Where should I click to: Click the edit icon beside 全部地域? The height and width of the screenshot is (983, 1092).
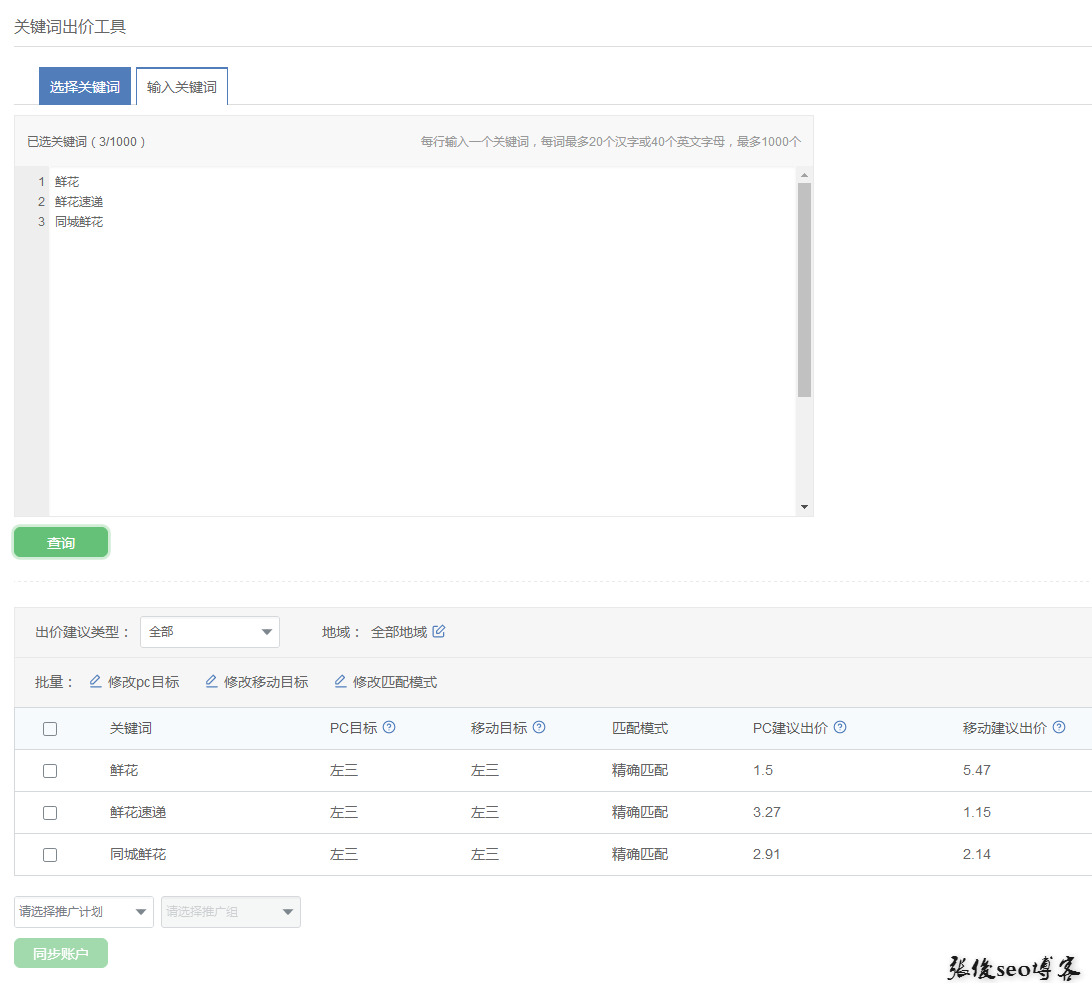pyautogui.click(x=439, y=631)
